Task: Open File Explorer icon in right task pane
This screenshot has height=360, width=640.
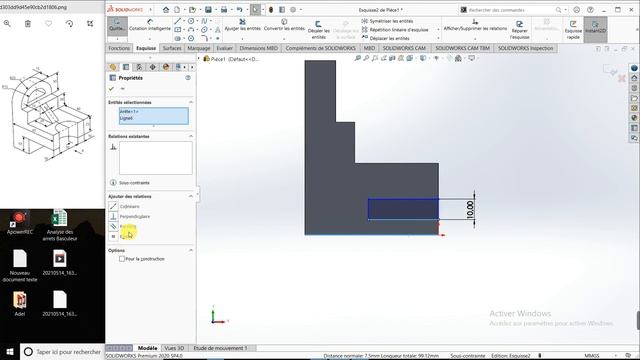Action: [x=634, y=98]
